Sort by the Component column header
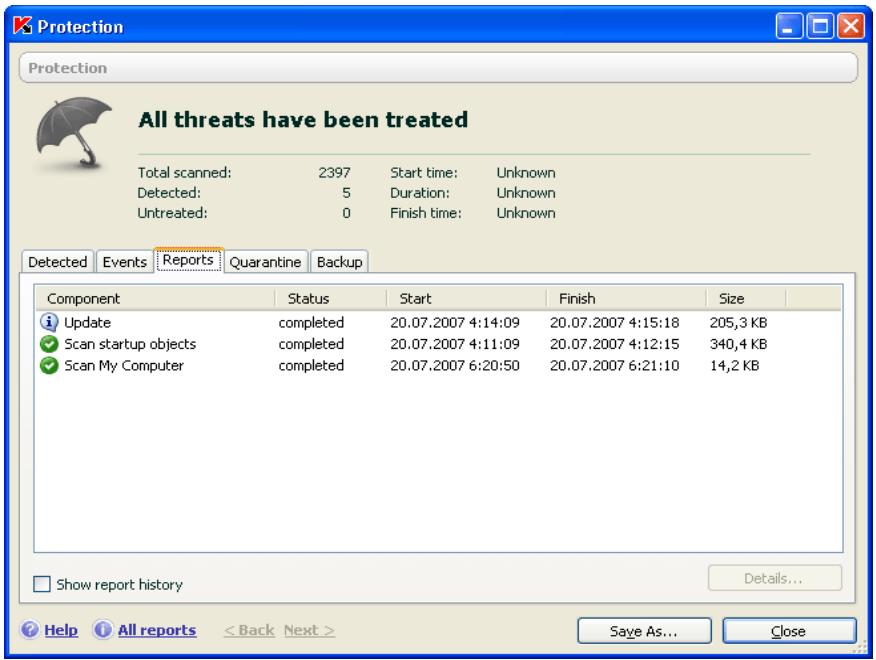 (x=155, y=298)
